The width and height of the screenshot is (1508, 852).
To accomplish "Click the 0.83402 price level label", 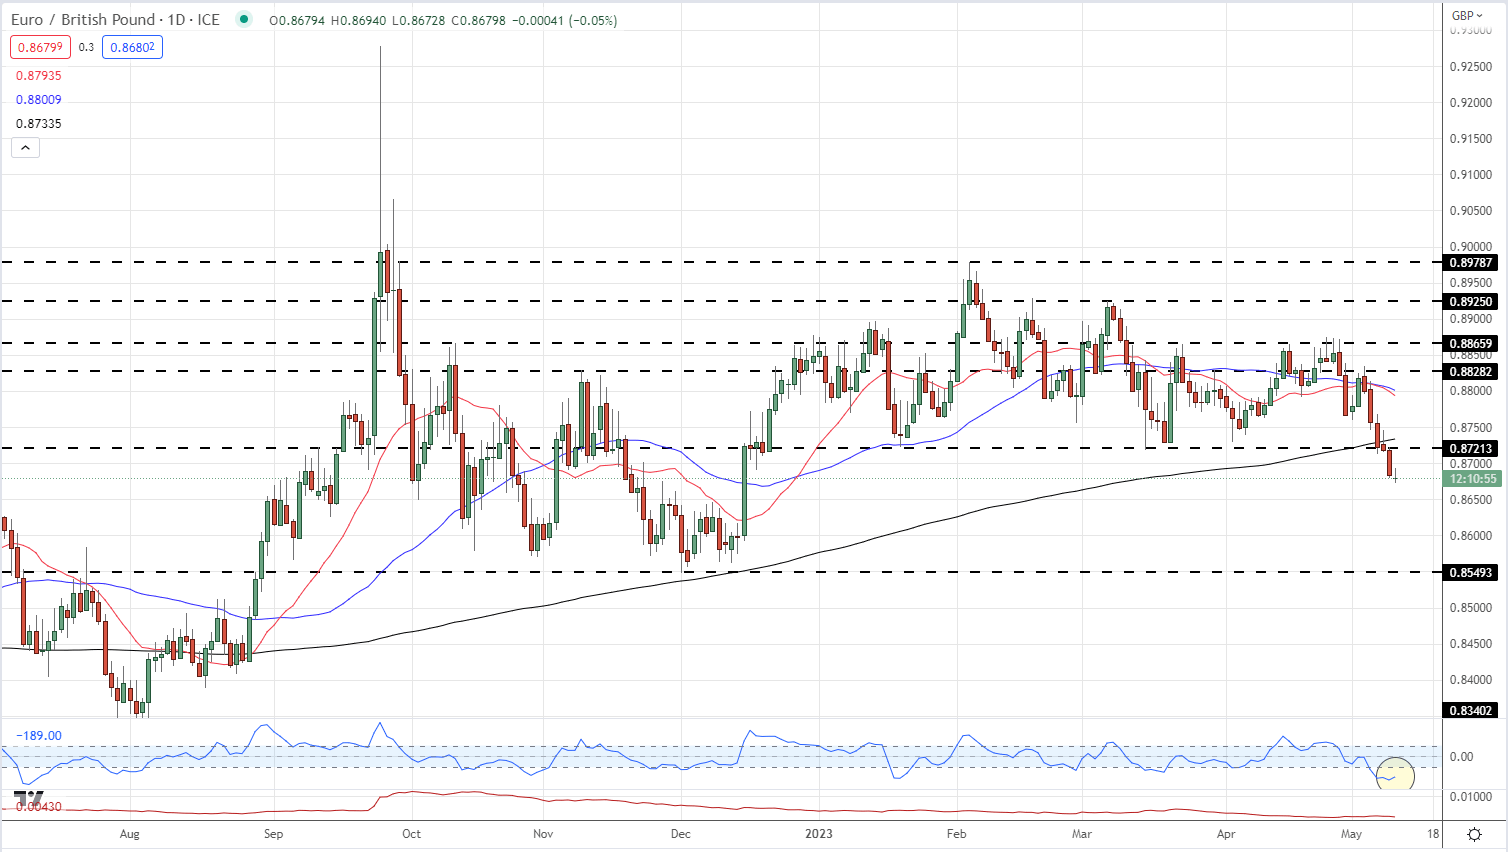I will coord(1471,711).
